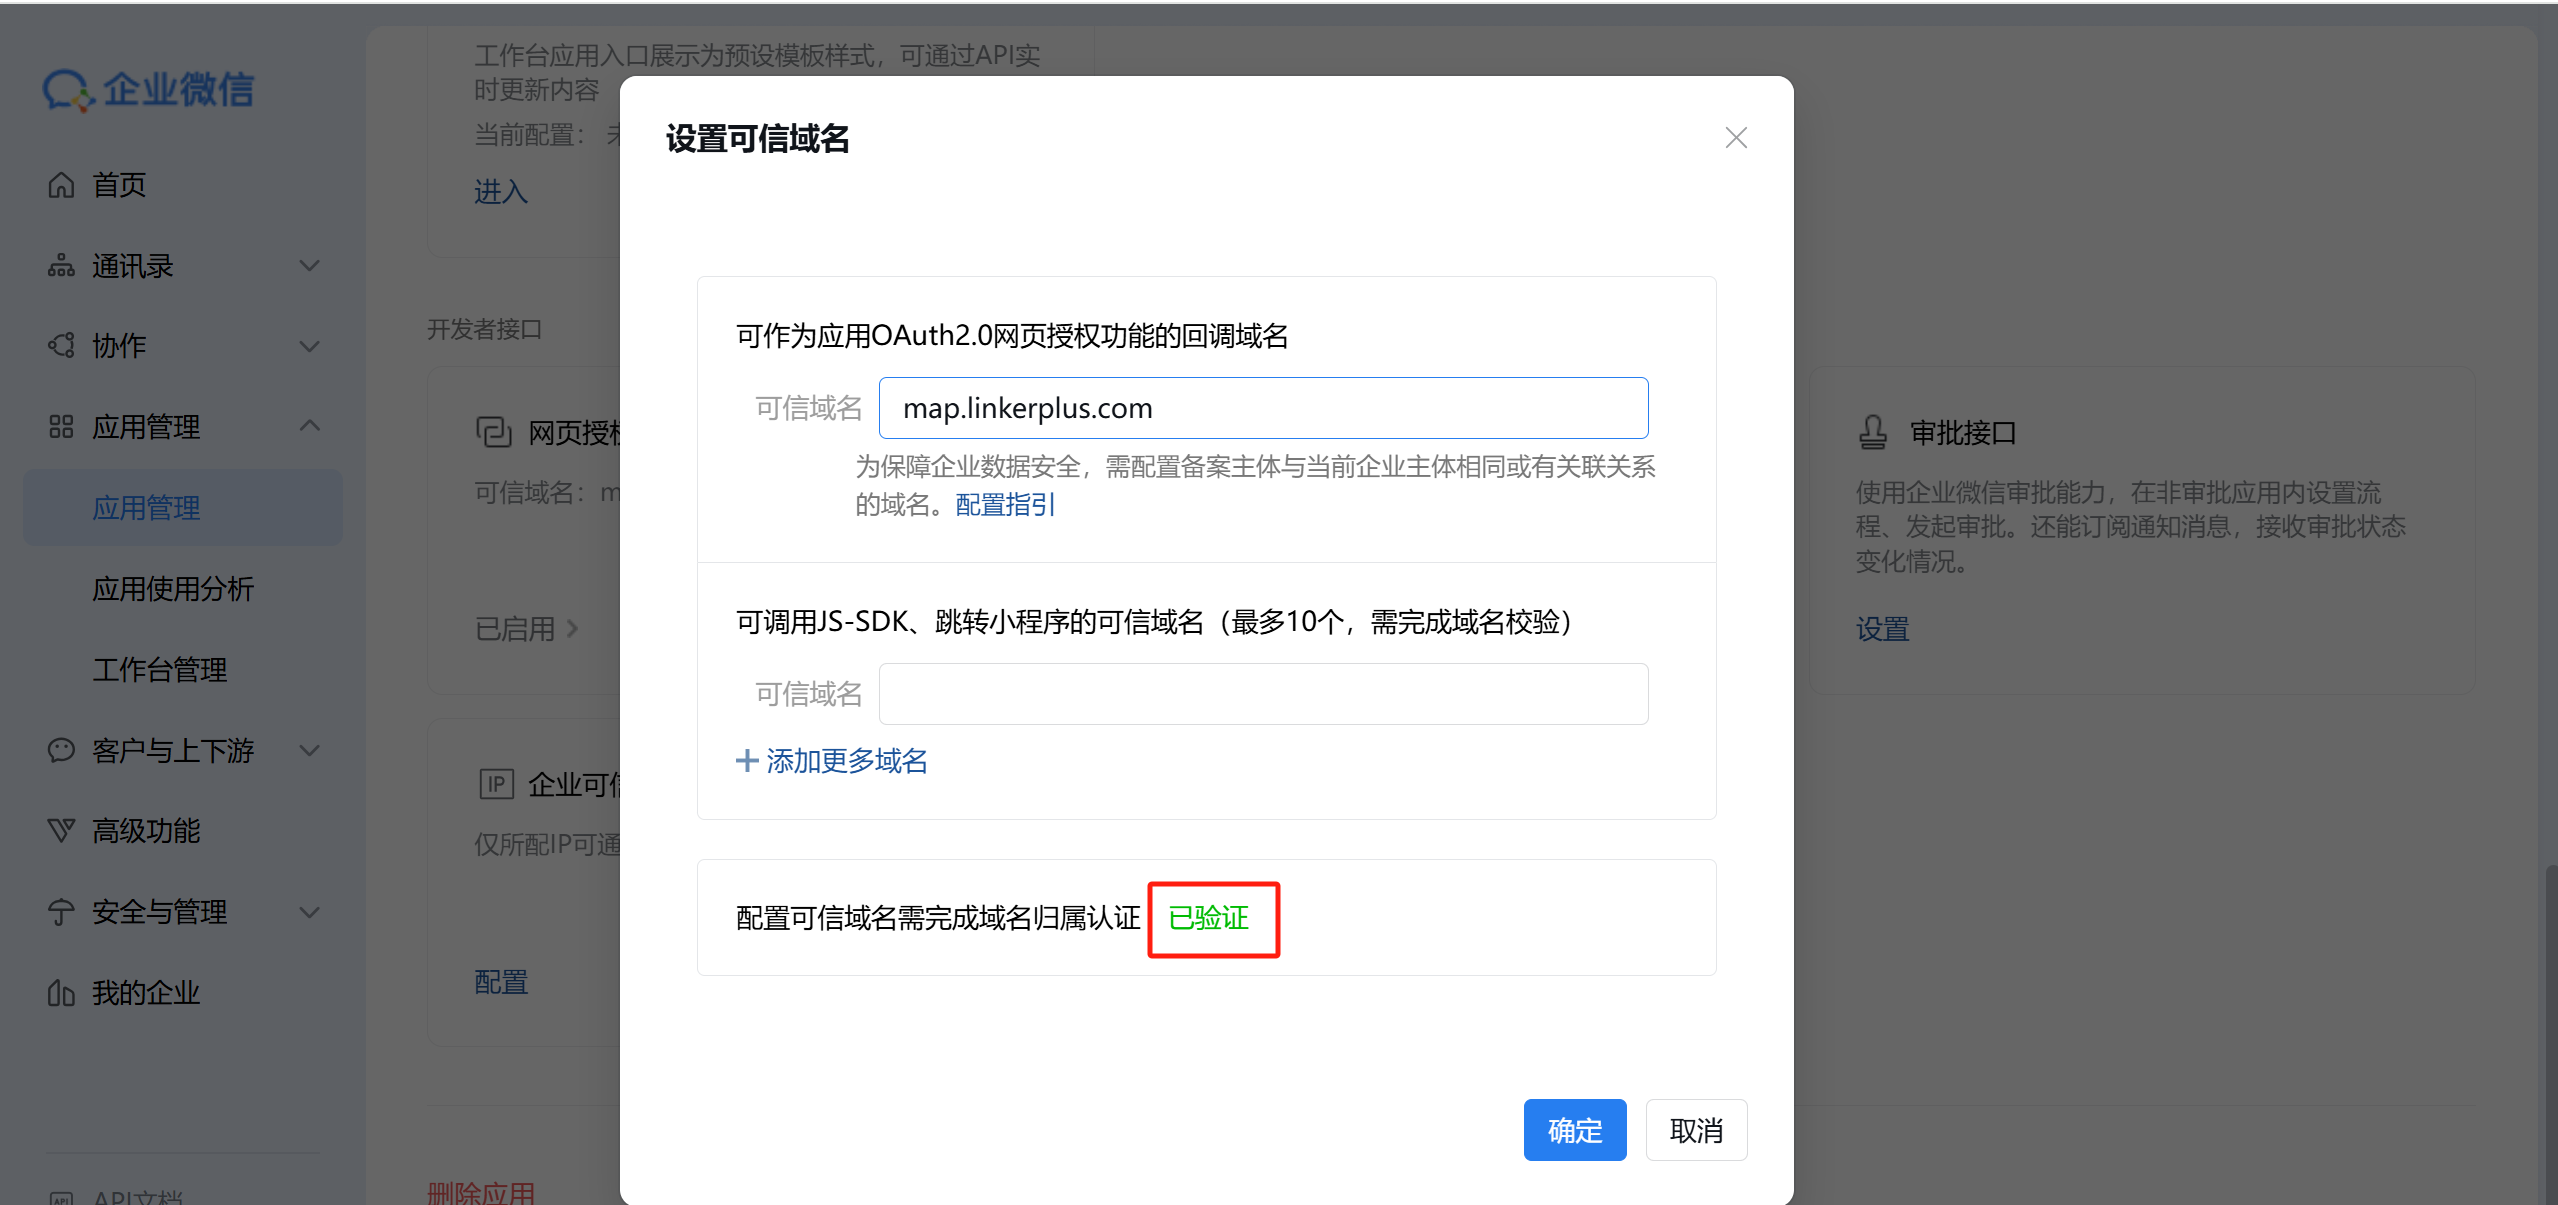Click the home icon beside 首页

(x=61, y=185)
